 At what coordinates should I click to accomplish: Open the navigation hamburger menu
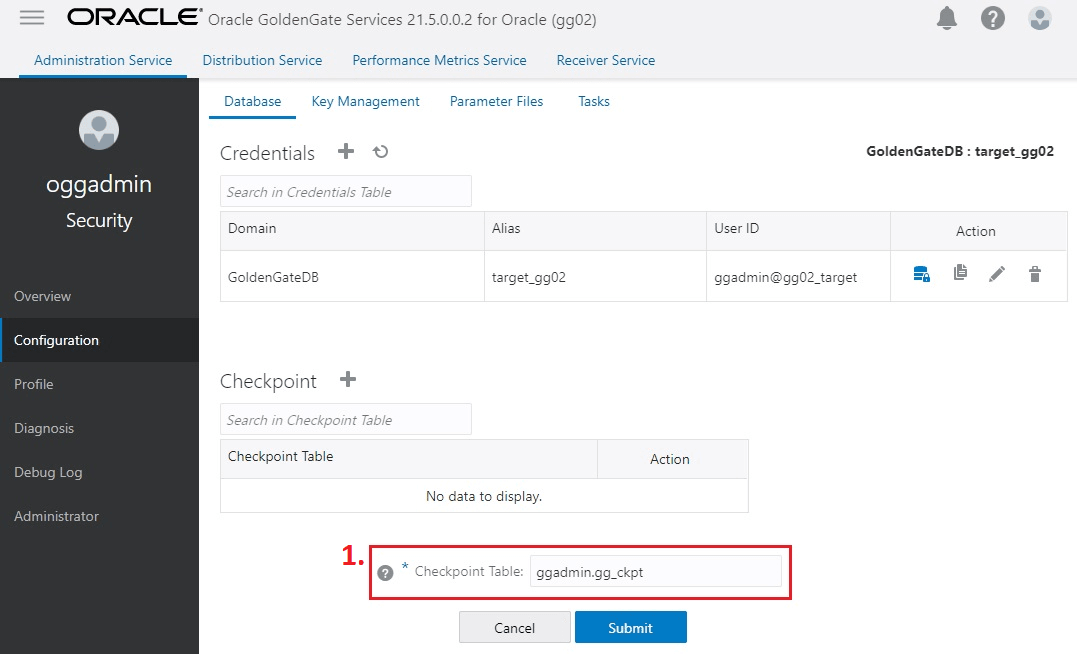tap(31, 17)
